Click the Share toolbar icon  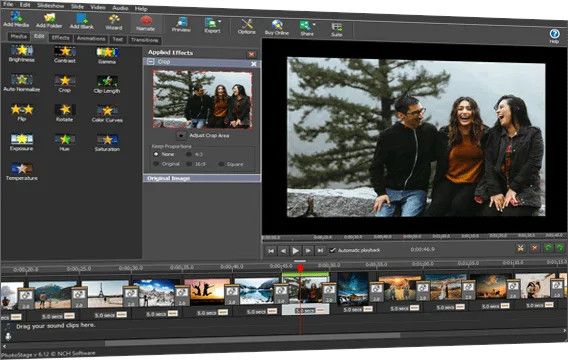click(x=305, y=29)
